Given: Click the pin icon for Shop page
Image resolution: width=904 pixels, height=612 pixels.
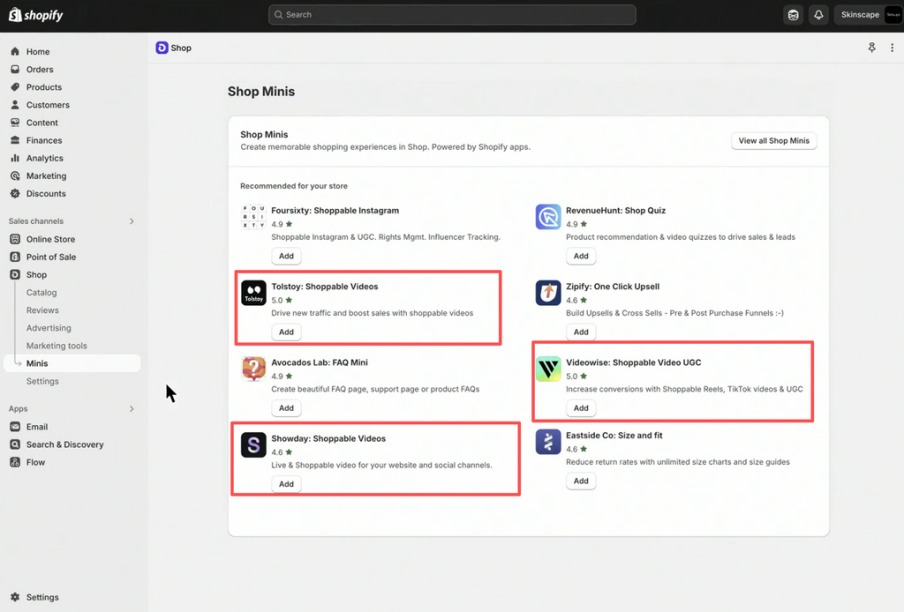Looking at the screenshot, I should click(872, 48).
